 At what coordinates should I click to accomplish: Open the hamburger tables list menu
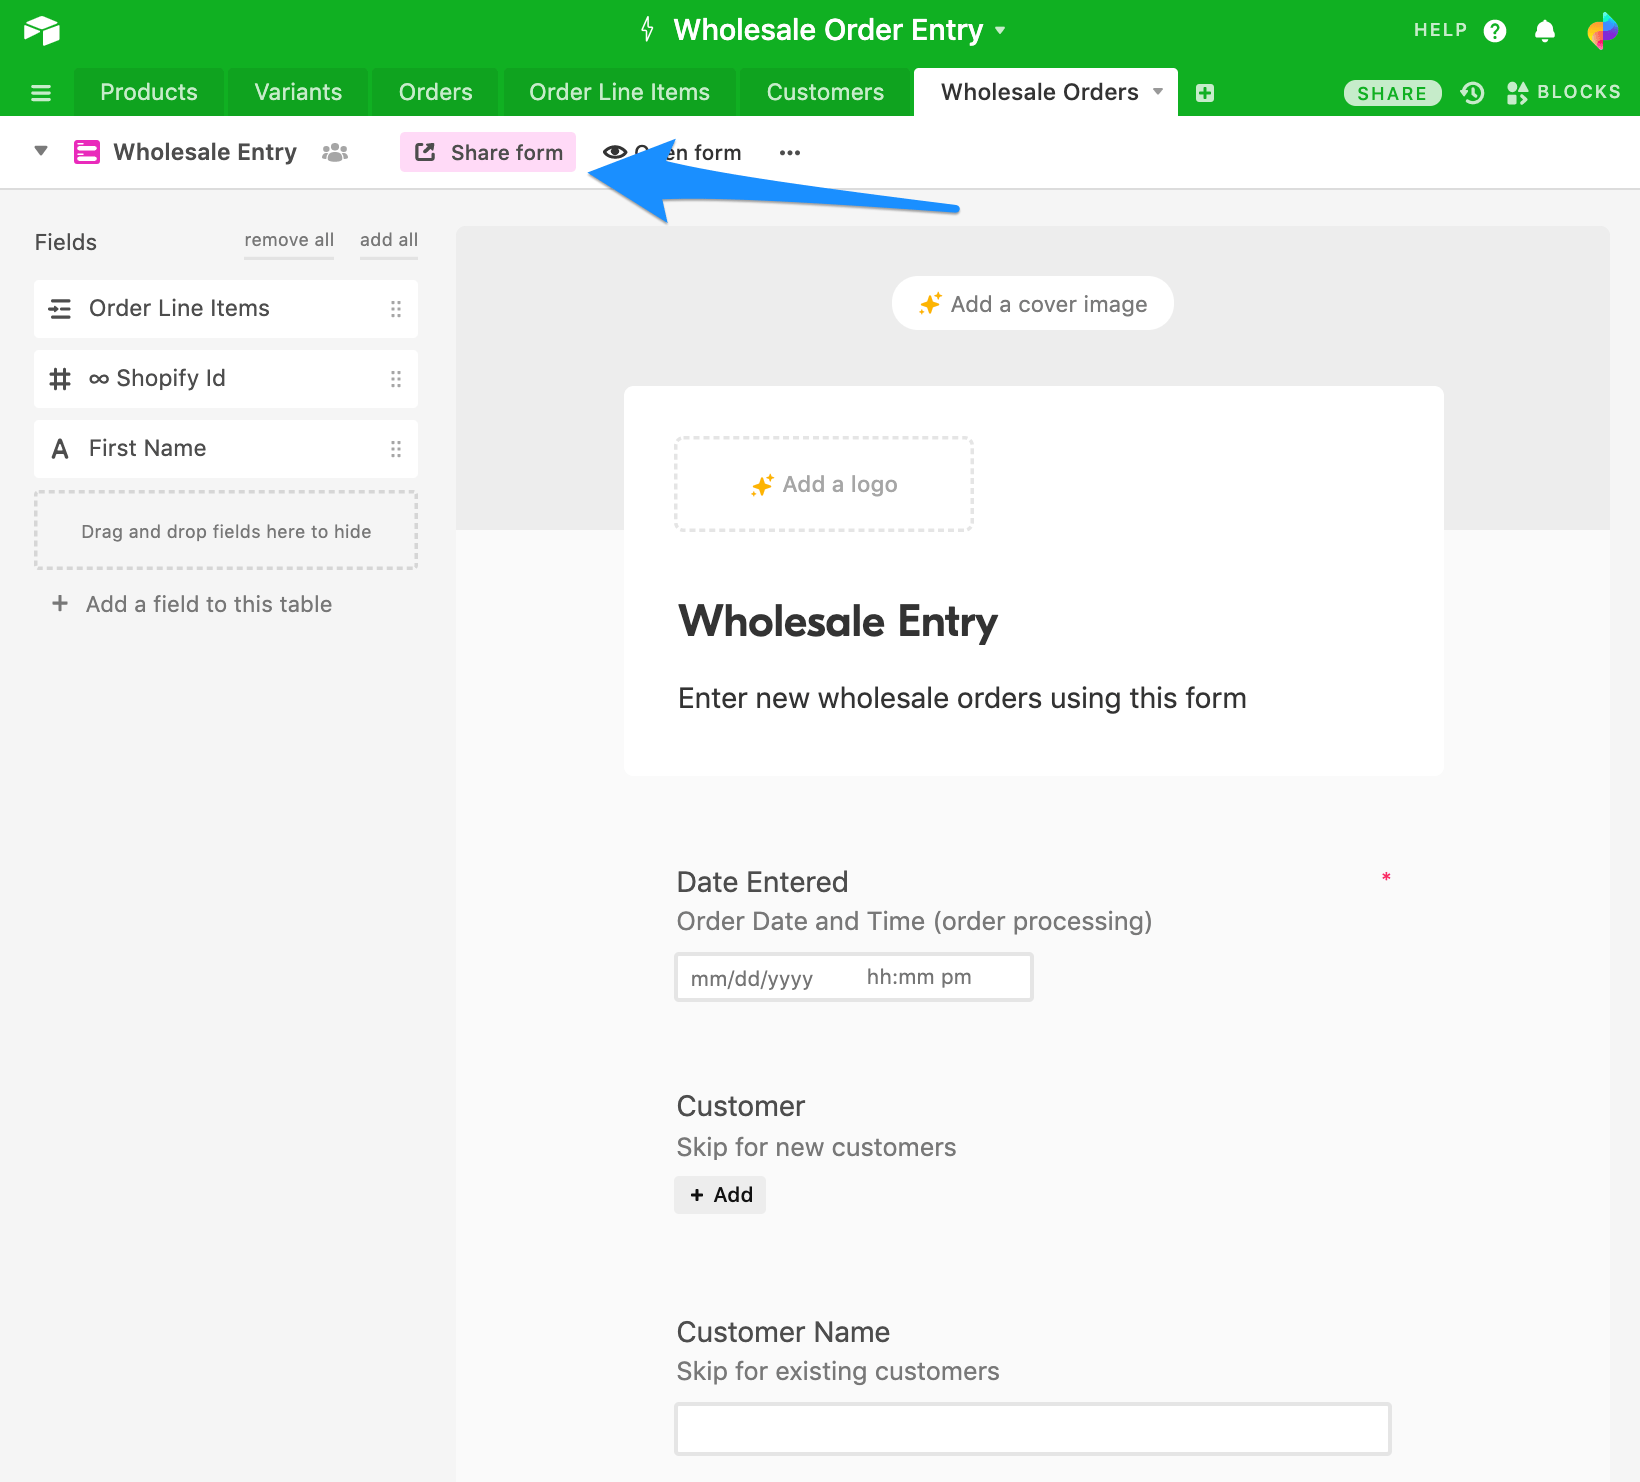(41, 93)
